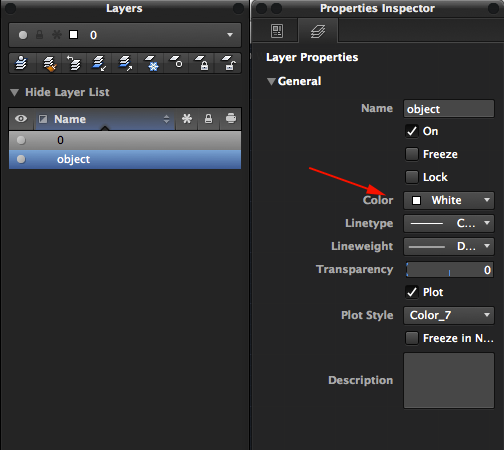
Task: Adjust the Transparency slider
Action: click(x=449, y=270)
